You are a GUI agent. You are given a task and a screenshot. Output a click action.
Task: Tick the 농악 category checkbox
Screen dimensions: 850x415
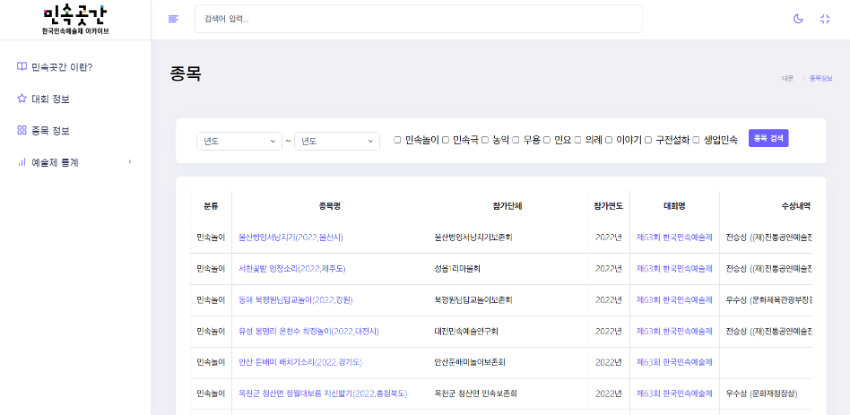point(485,140)
